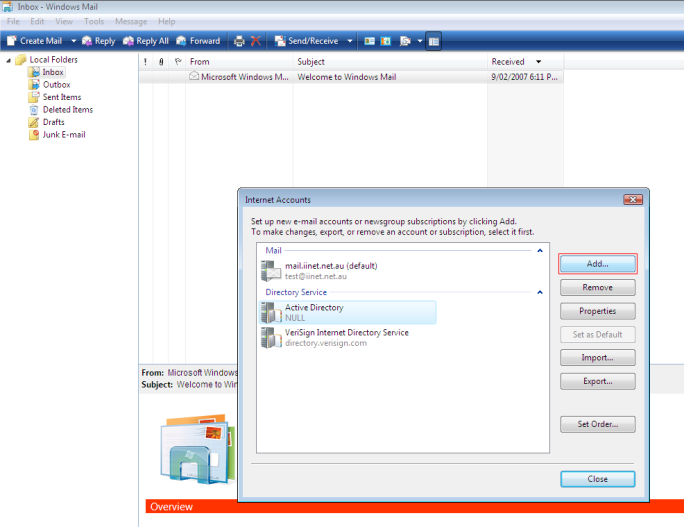Image resolution: width=684 pixels, height=527 pixels.
Task: Click the Remove button
Action: point(598,287)
